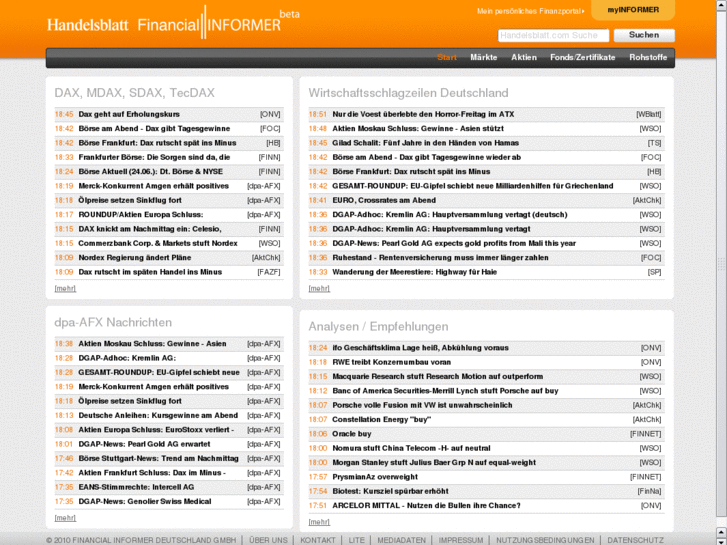The height and width of the screenshot is (545, 727).
Task: Open the Handelsblatt logo link
Action: tap(87, 25)
